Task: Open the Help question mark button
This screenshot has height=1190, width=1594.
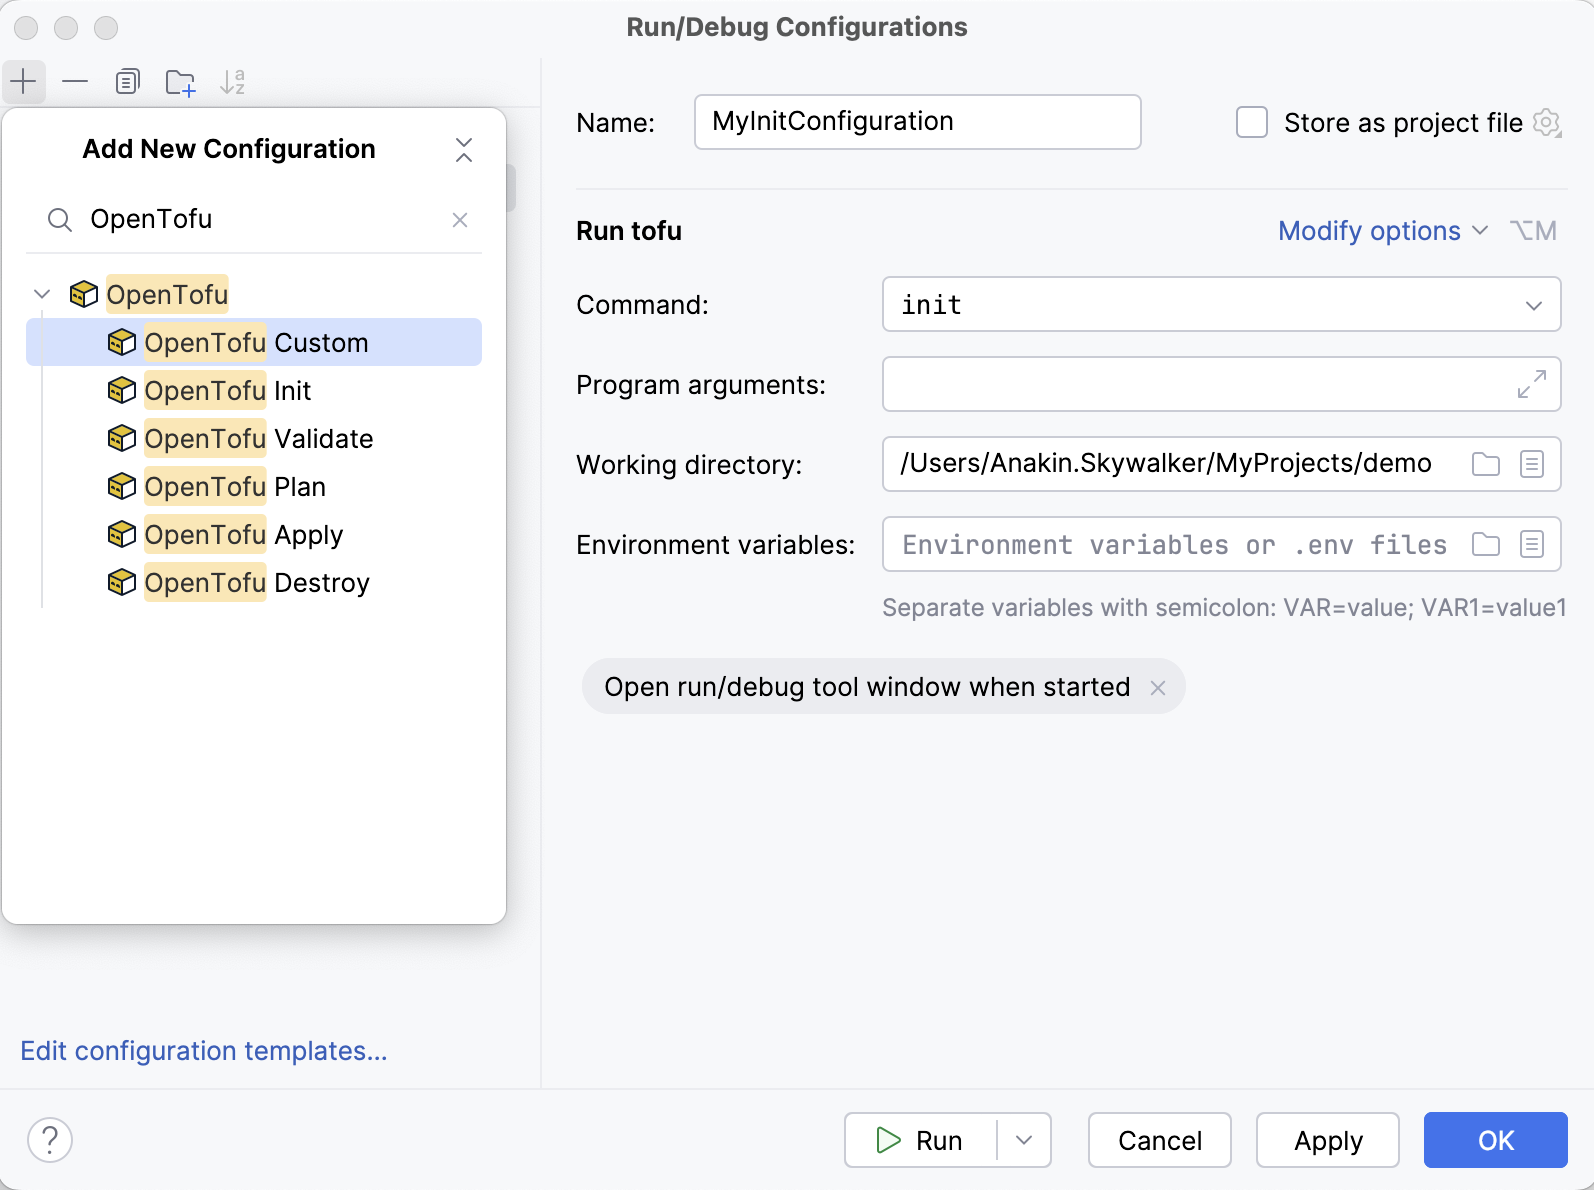Action: (x=50, y=1140)
